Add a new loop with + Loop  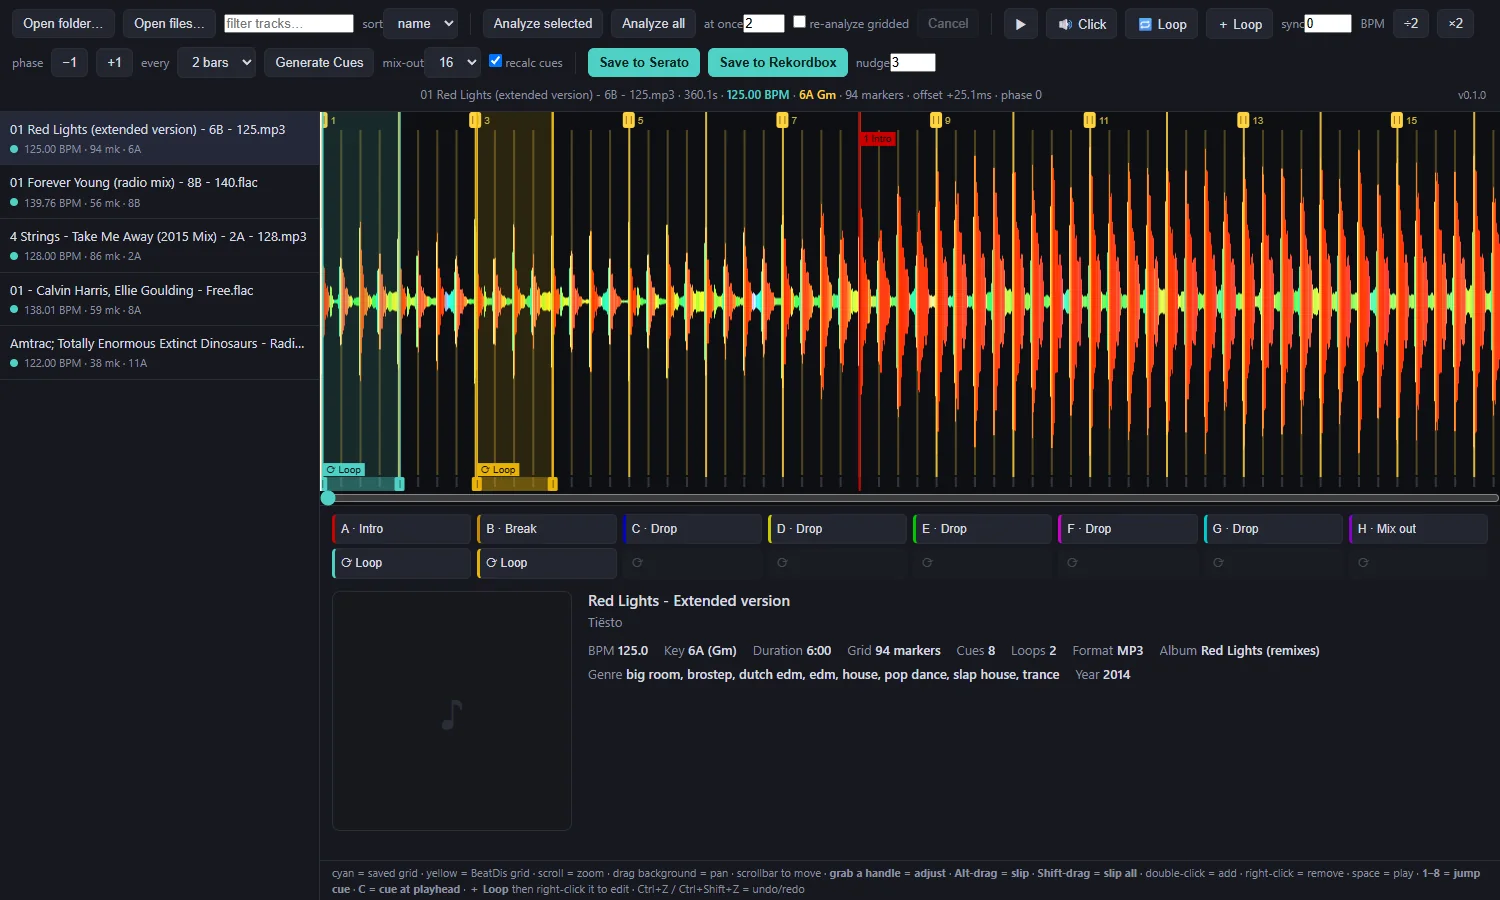click(1240, 23)
